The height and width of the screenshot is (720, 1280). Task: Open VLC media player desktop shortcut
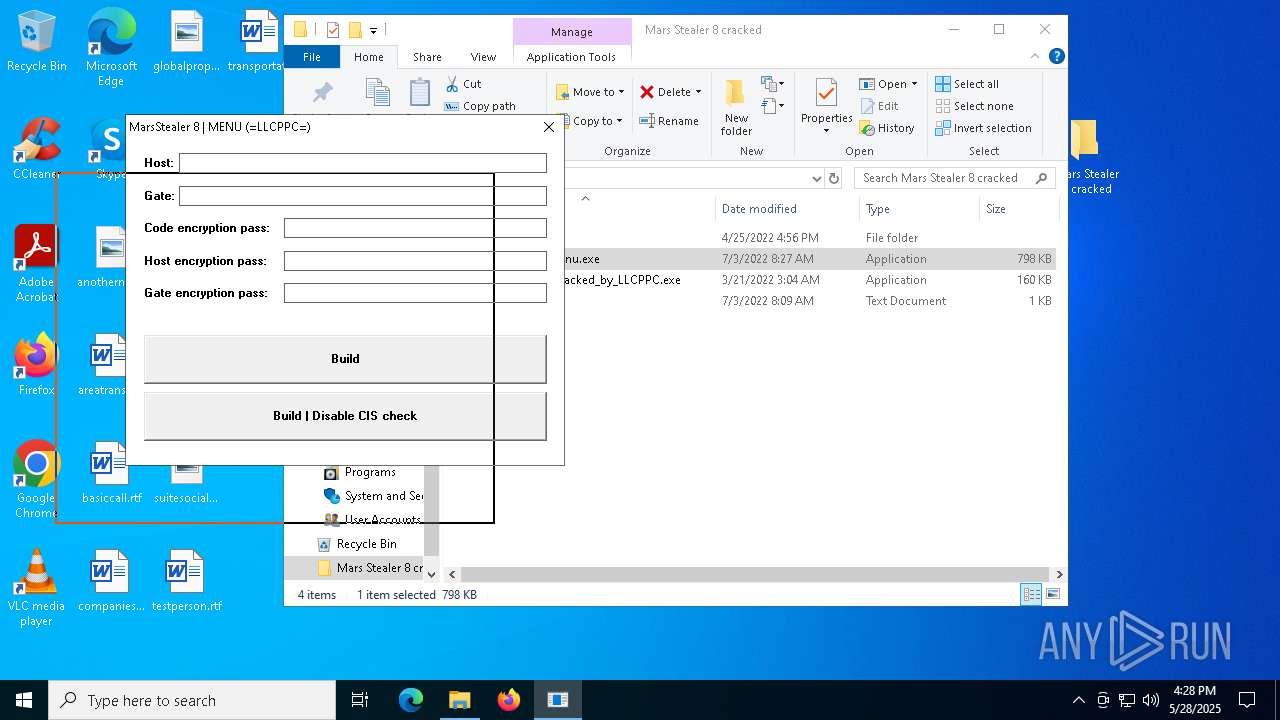37,588
